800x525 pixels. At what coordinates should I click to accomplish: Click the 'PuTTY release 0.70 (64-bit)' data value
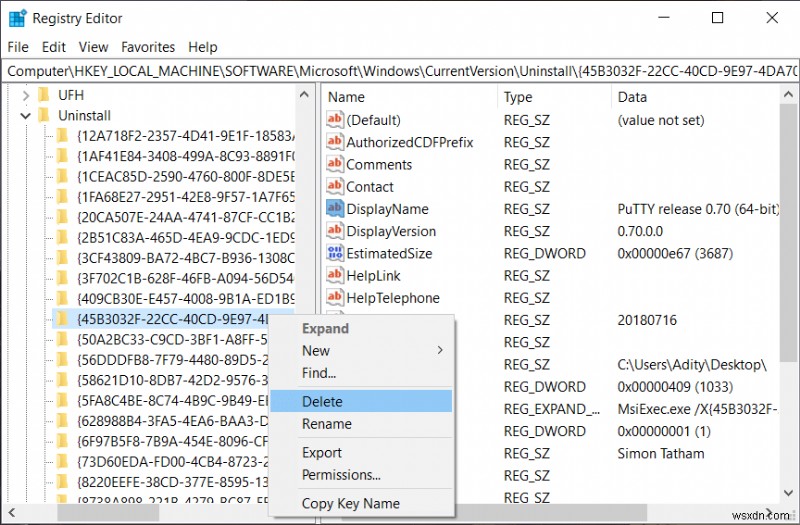(698, 209)
